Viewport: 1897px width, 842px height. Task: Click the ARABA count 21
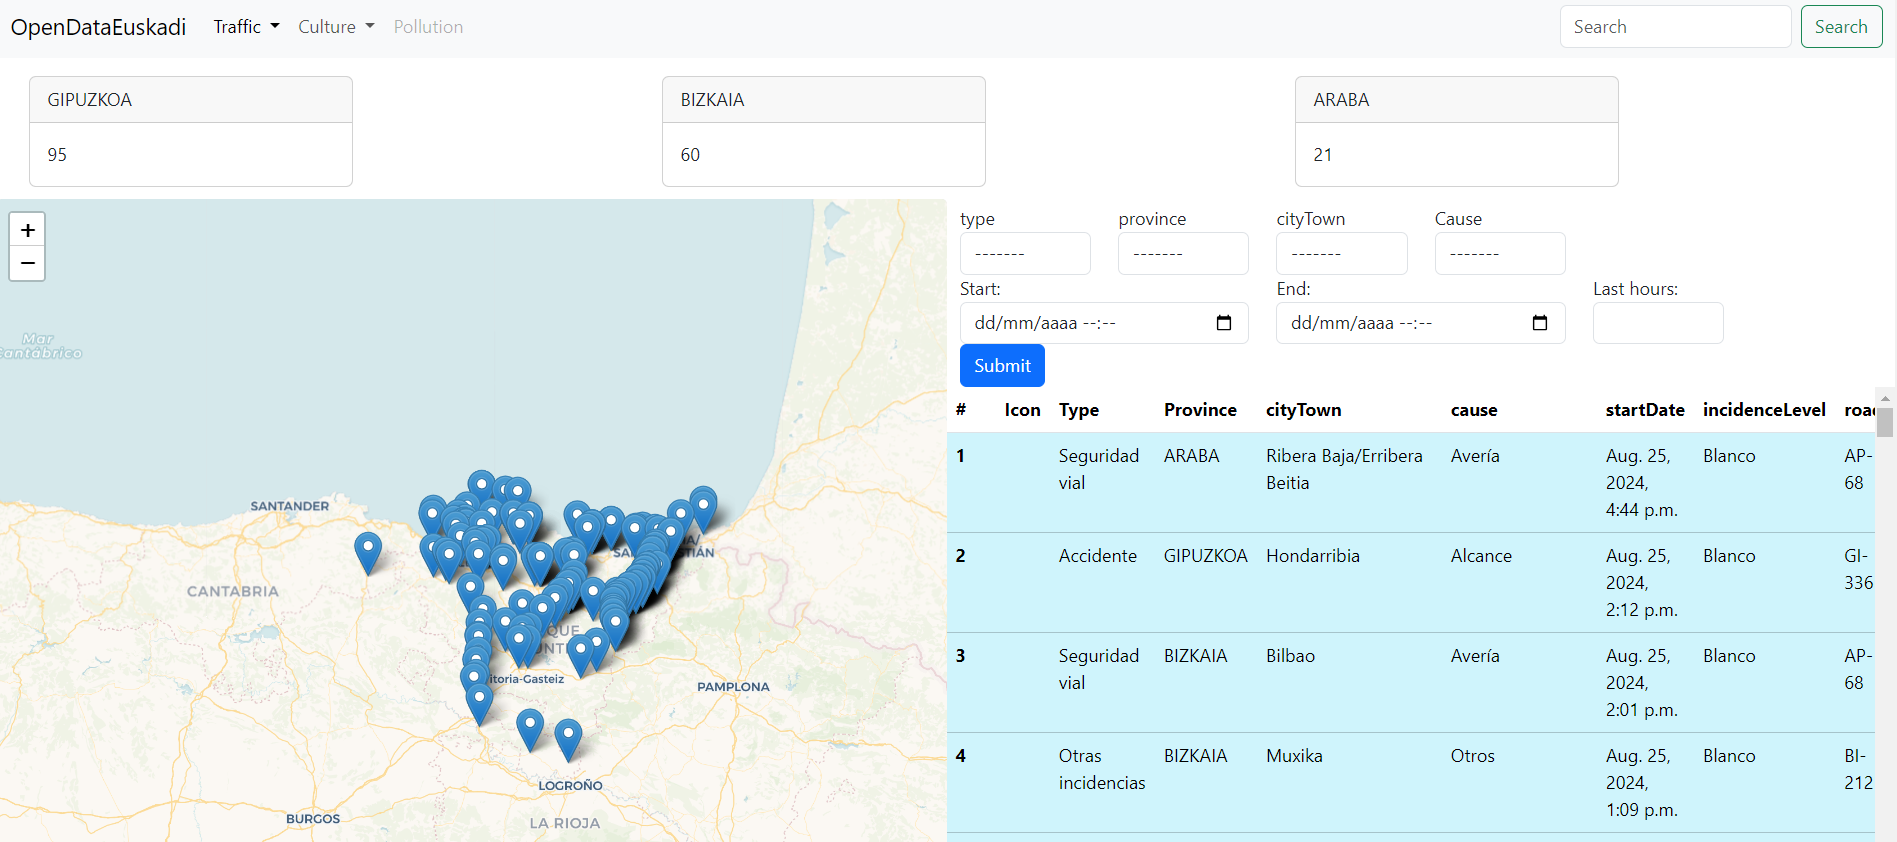[x=1323, y=155]
